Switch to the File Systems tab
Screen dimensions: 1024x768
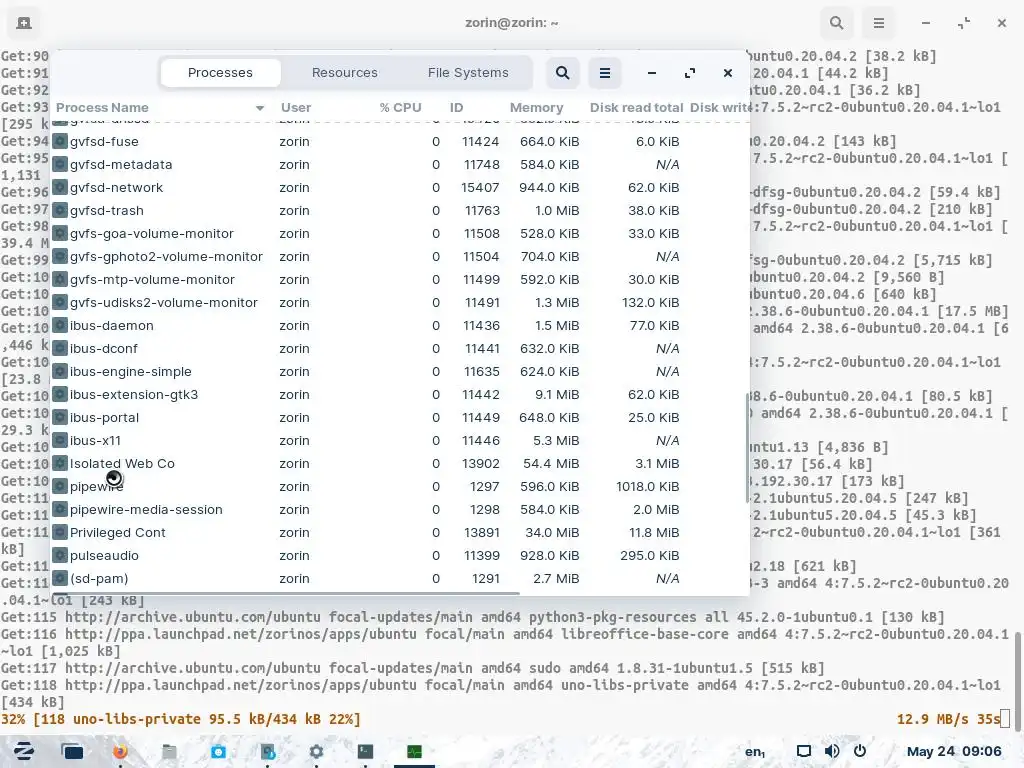tap(468, 72)
